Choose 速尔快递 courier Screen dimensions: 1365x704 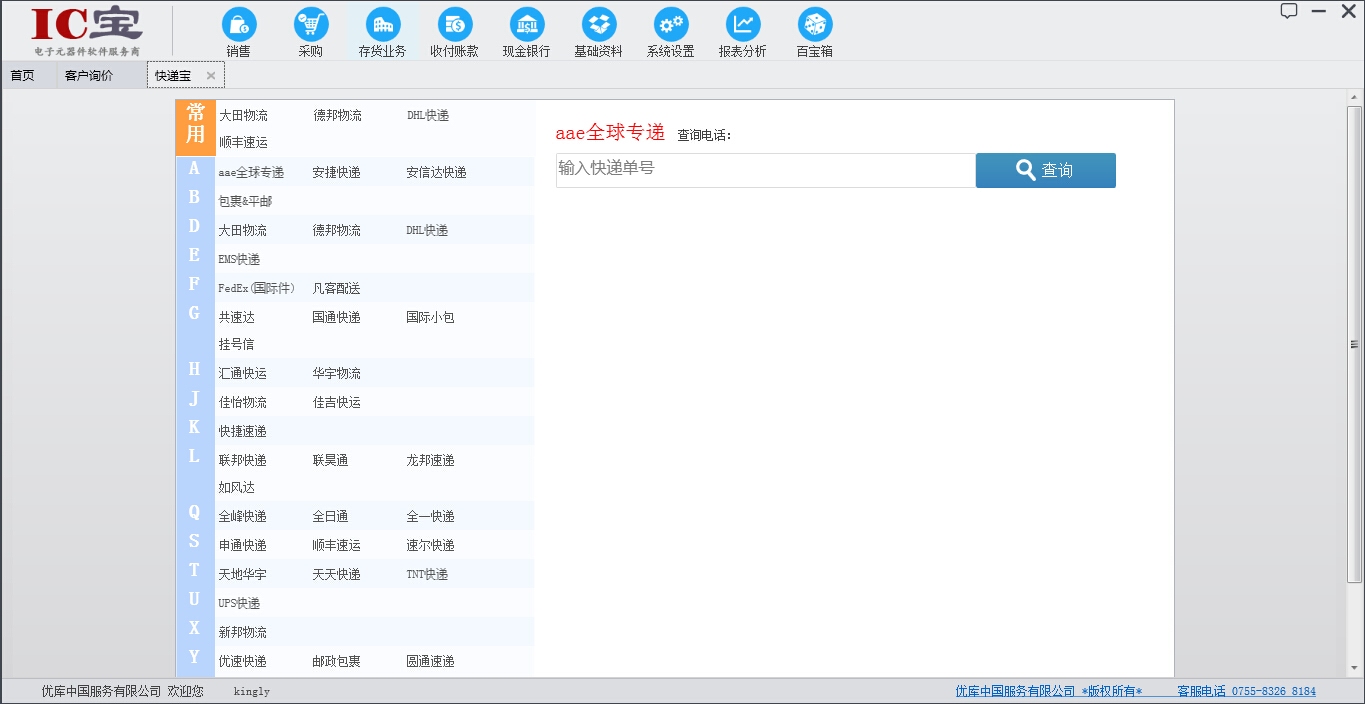[x=430, y=546]
